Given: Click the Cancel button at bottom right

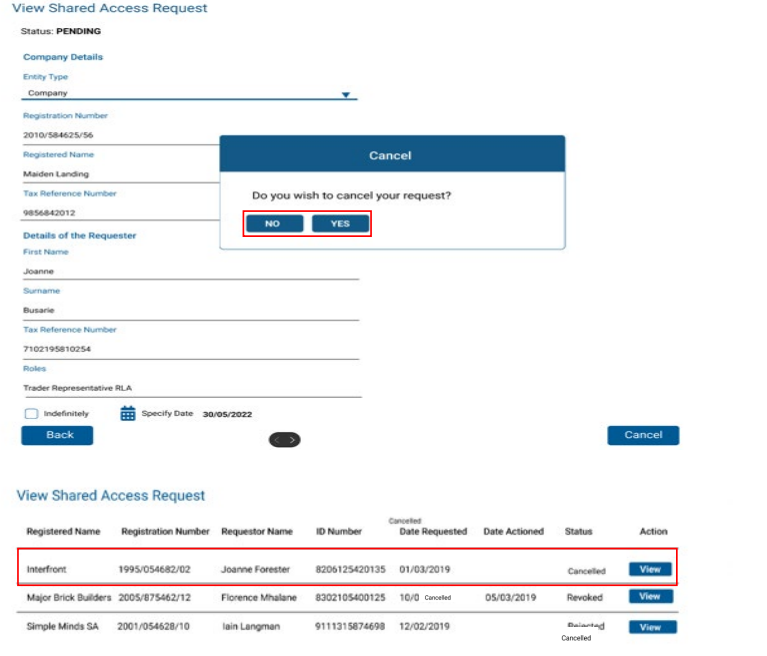Looking at the screenshot, I should (643, 435).
